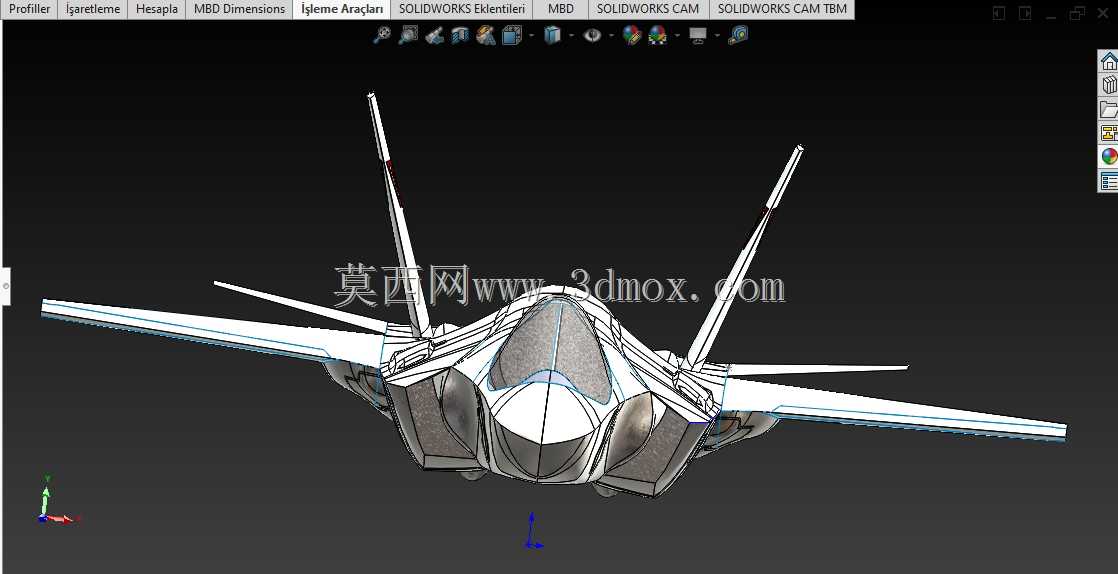Click the green Y axis of triad
The image size is (1118, 574).
(x=46, y=494)
